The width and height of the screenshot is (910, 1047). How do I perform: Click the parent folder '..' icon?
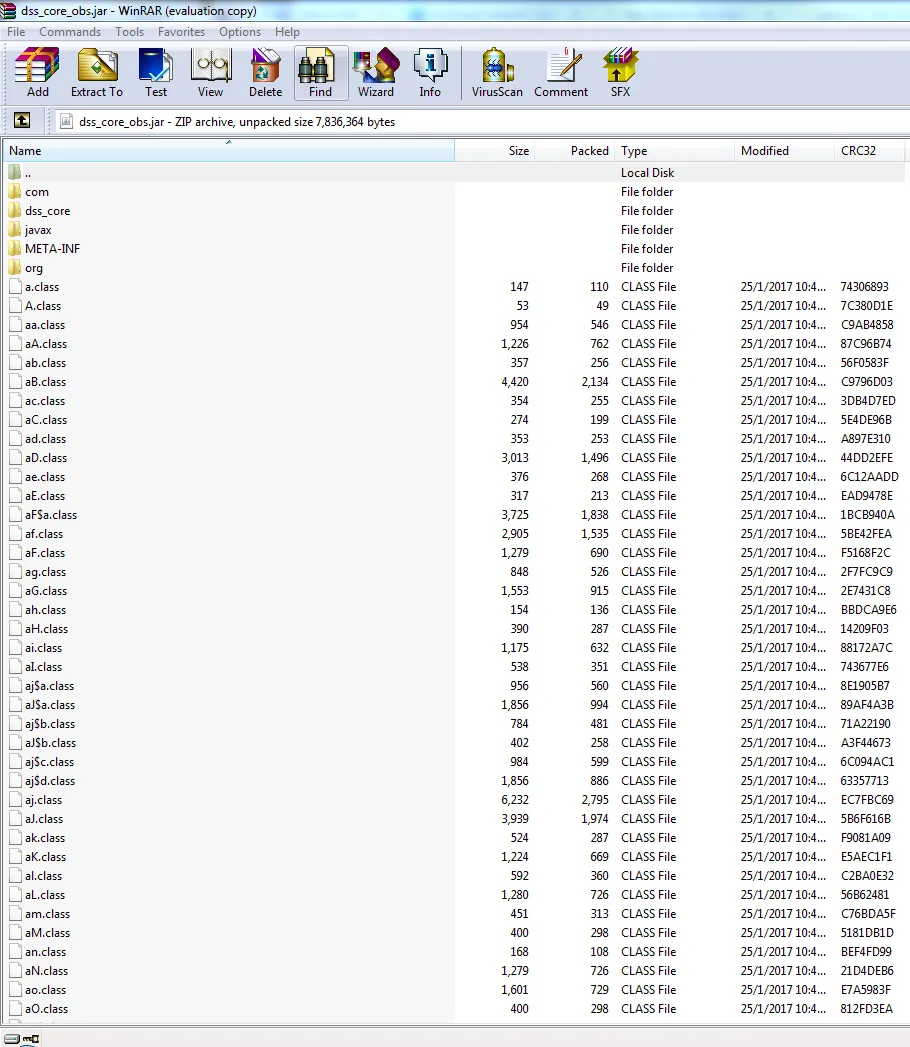(15, 172)
